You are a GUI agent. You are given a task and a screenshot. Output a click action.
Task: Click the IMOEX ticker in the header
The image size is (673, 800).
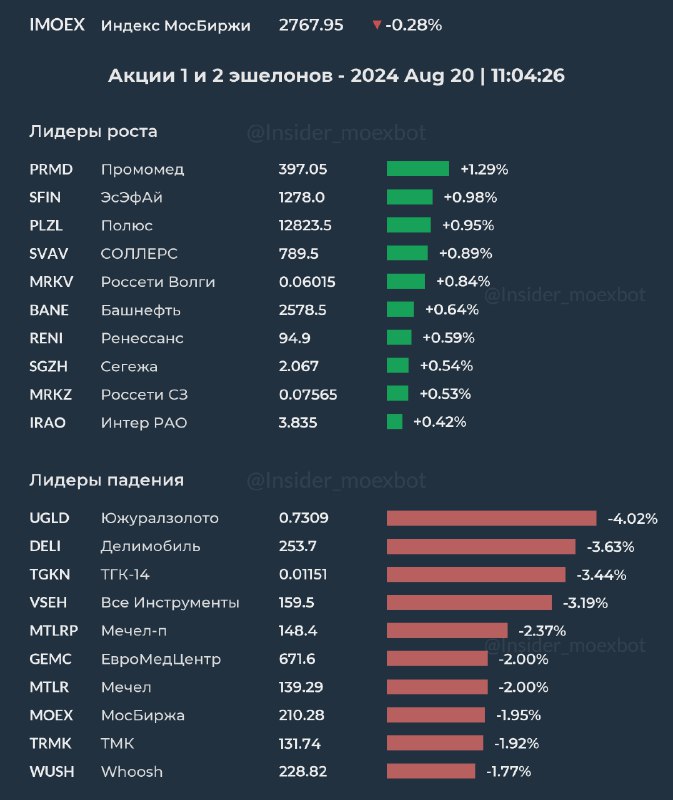(57, 24)
